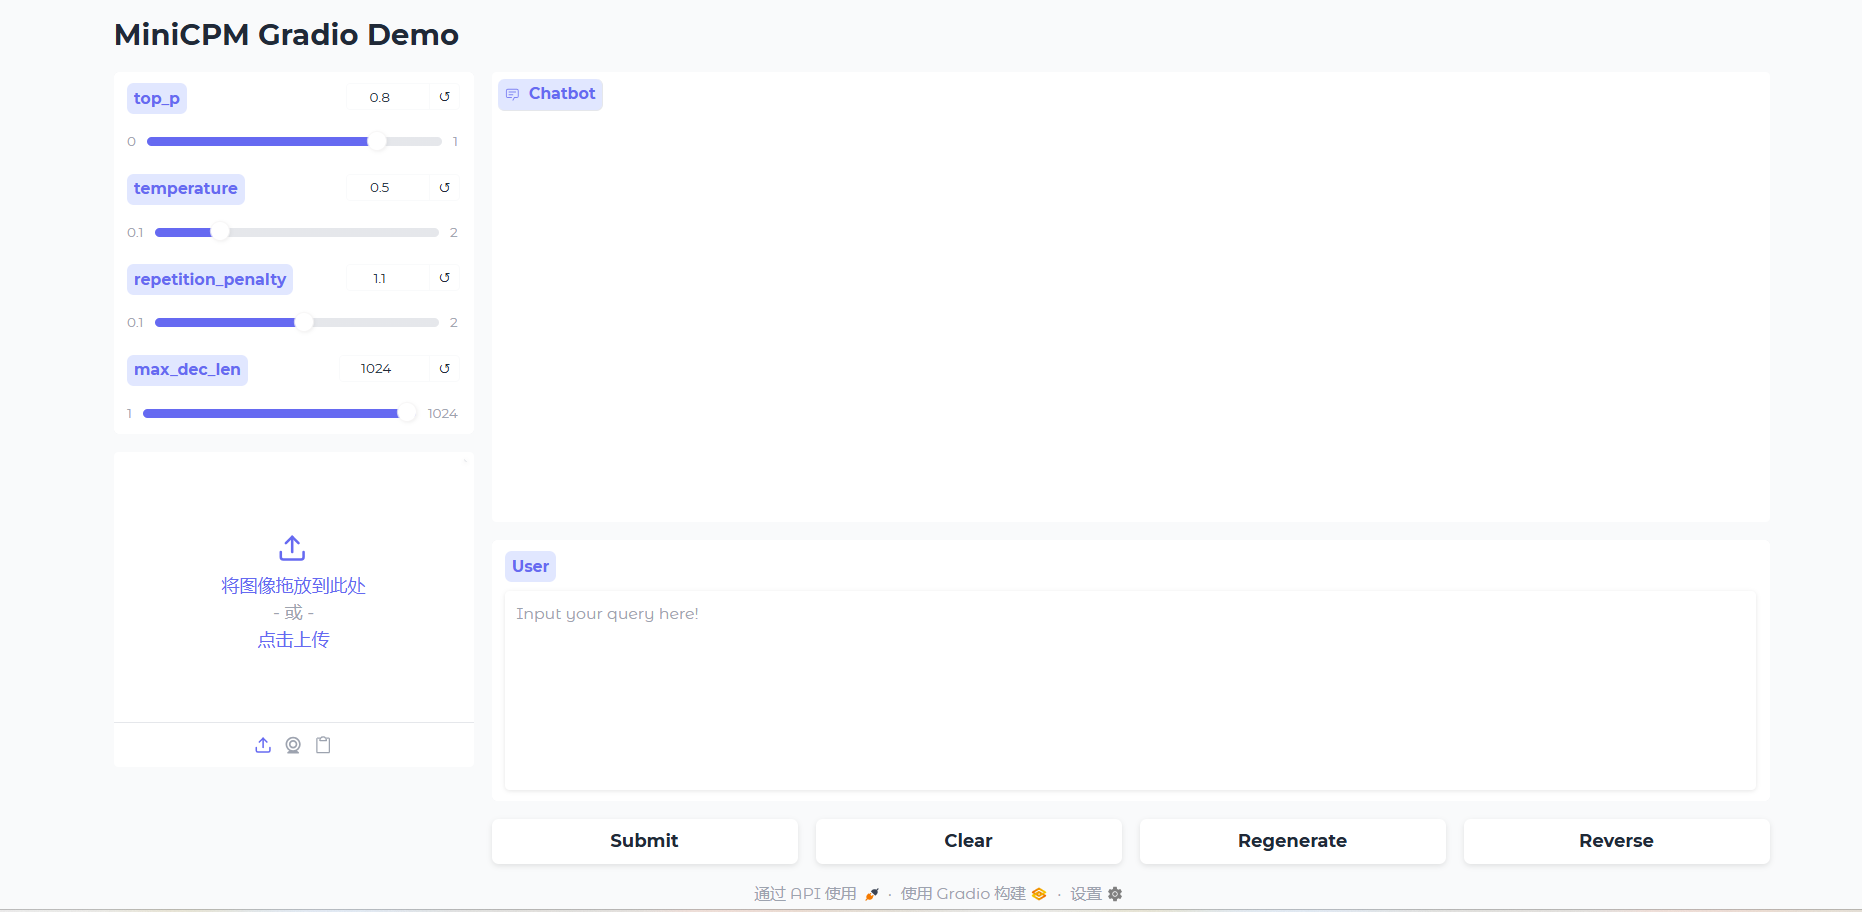This screenshot has width=1862, height=912.
Task: Click the 'MiniCPM Gradio Demo' heading
Action: 286,35
